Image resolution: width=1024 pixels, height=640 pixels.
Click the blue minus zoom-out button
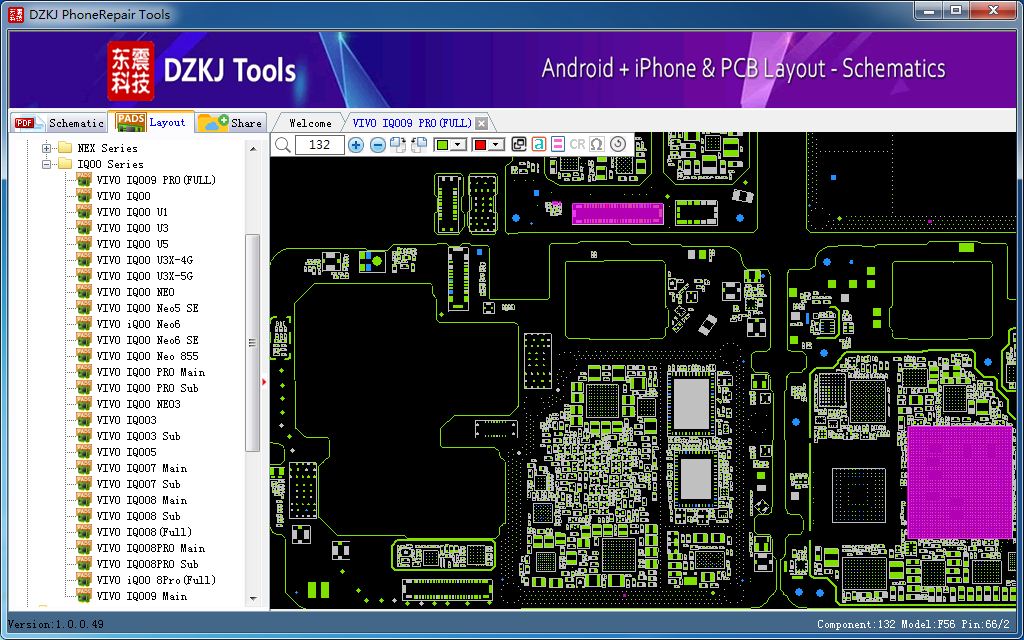377,145
